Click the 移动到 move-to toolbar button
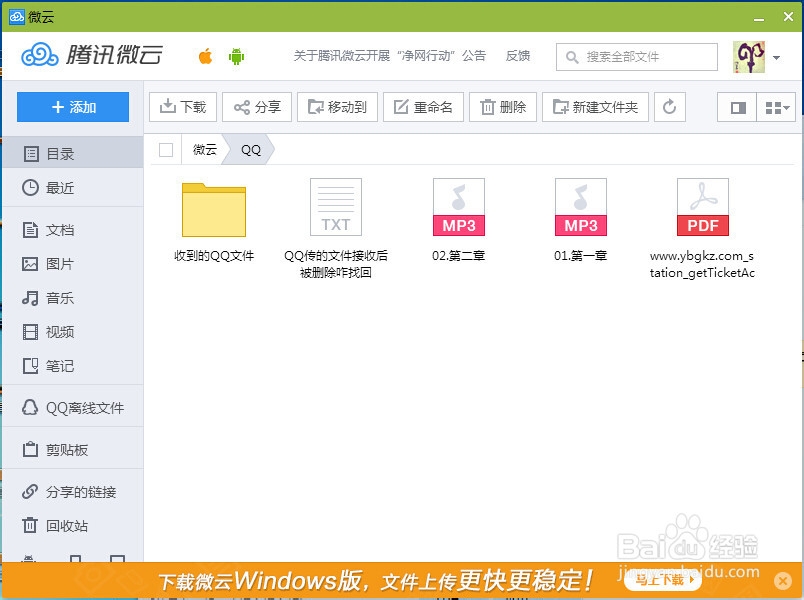 click(x=337, y=107)
